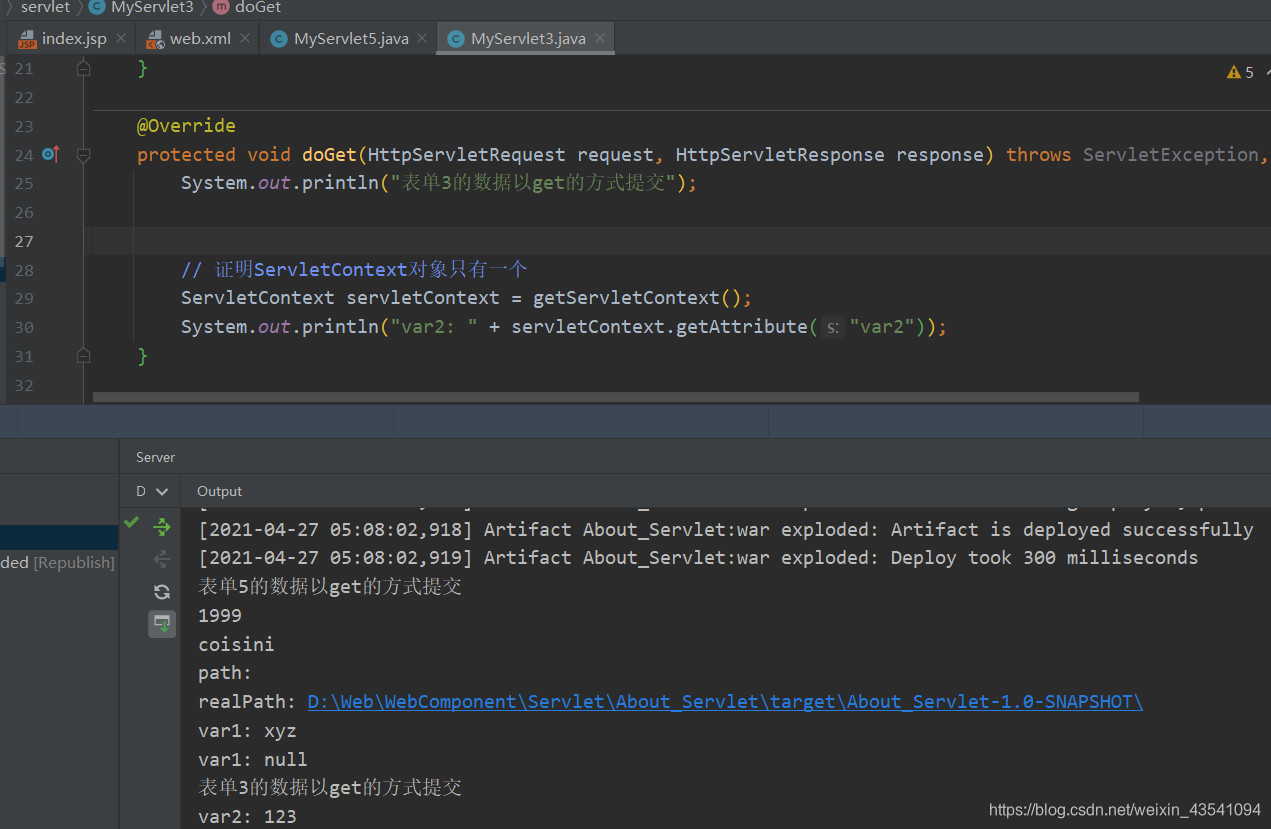Place cursor on empty line 27

click(680, 241)
